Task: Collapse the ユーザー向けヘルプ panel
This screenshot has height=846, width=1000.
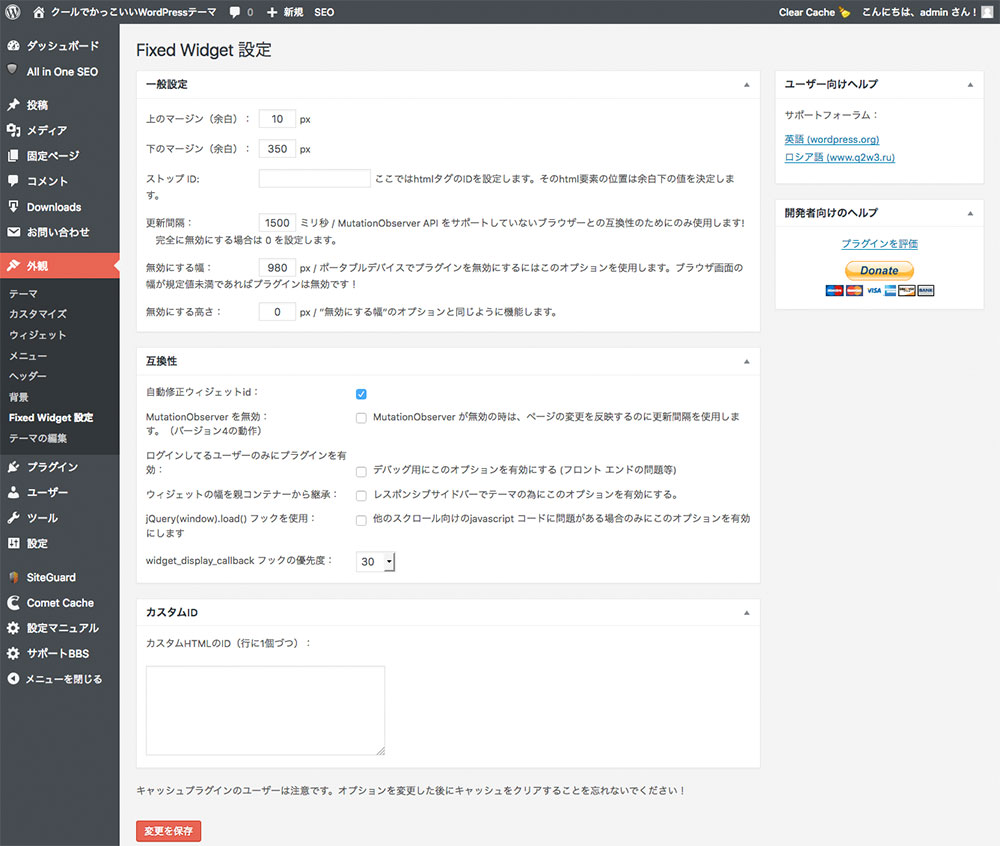Action: [970, 85]
